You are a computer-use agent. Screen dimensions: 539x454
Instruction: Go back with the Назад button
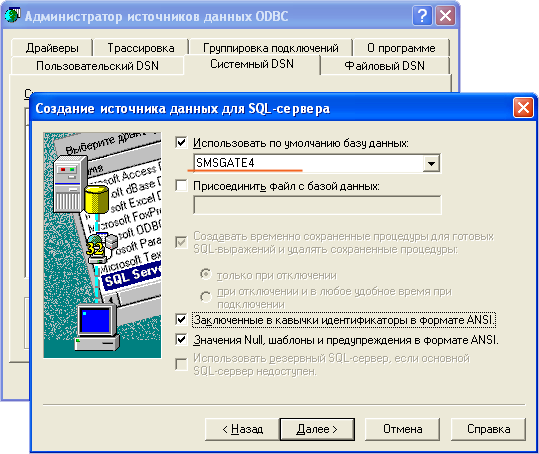pyautogui.click(x=242, y=429)
